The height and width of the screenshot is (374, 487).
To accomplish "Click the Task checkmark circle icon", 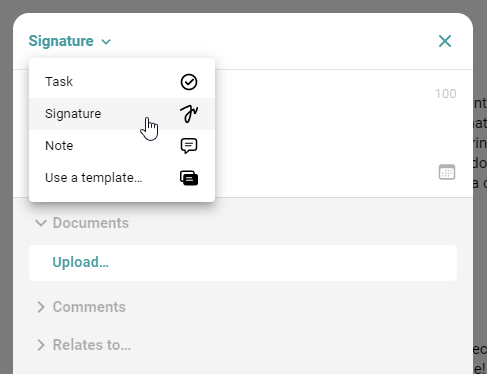I will [x=189, y=82].
